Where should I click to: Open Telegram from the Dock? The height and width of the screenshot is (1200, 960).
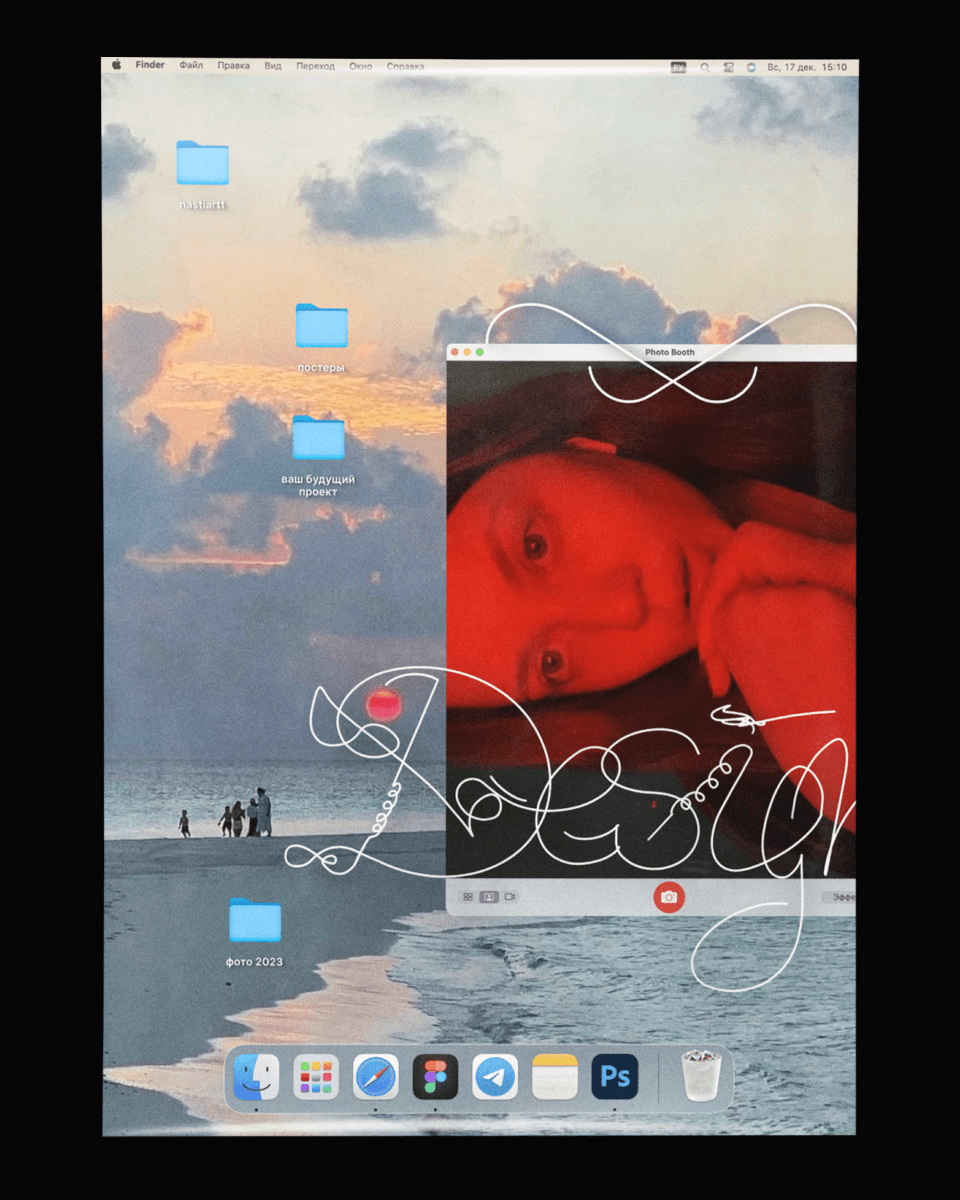(x=495, y=1077)
